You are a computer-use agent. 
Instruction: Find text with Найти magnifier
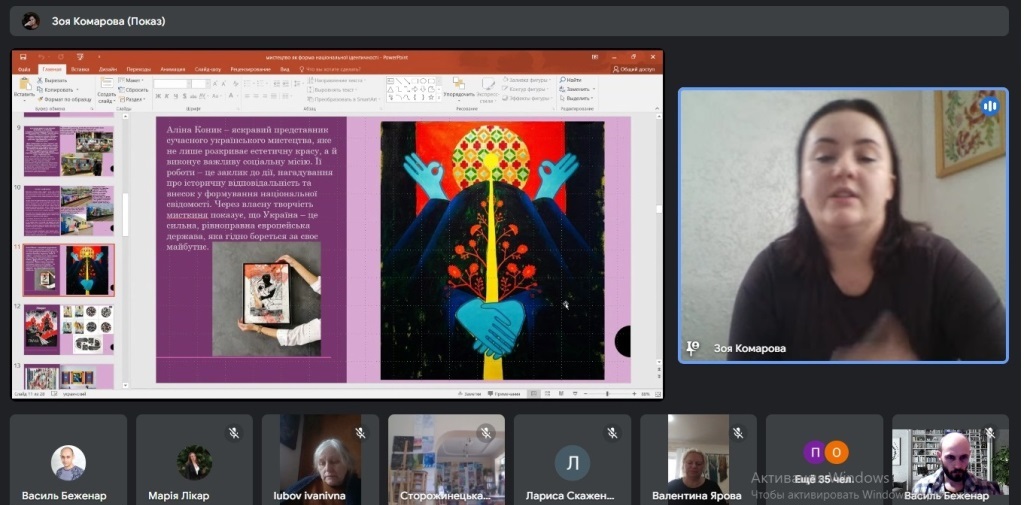tap(570, 80)
